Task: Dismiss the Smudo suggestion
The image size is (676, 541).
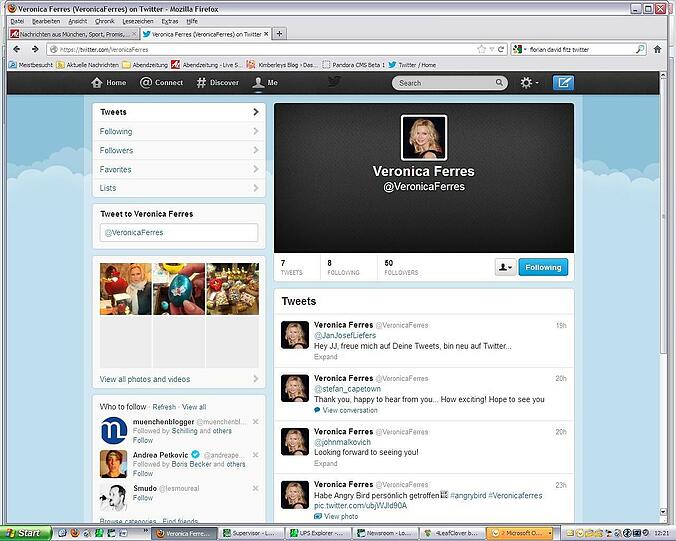Action: [x=256, y=488]
